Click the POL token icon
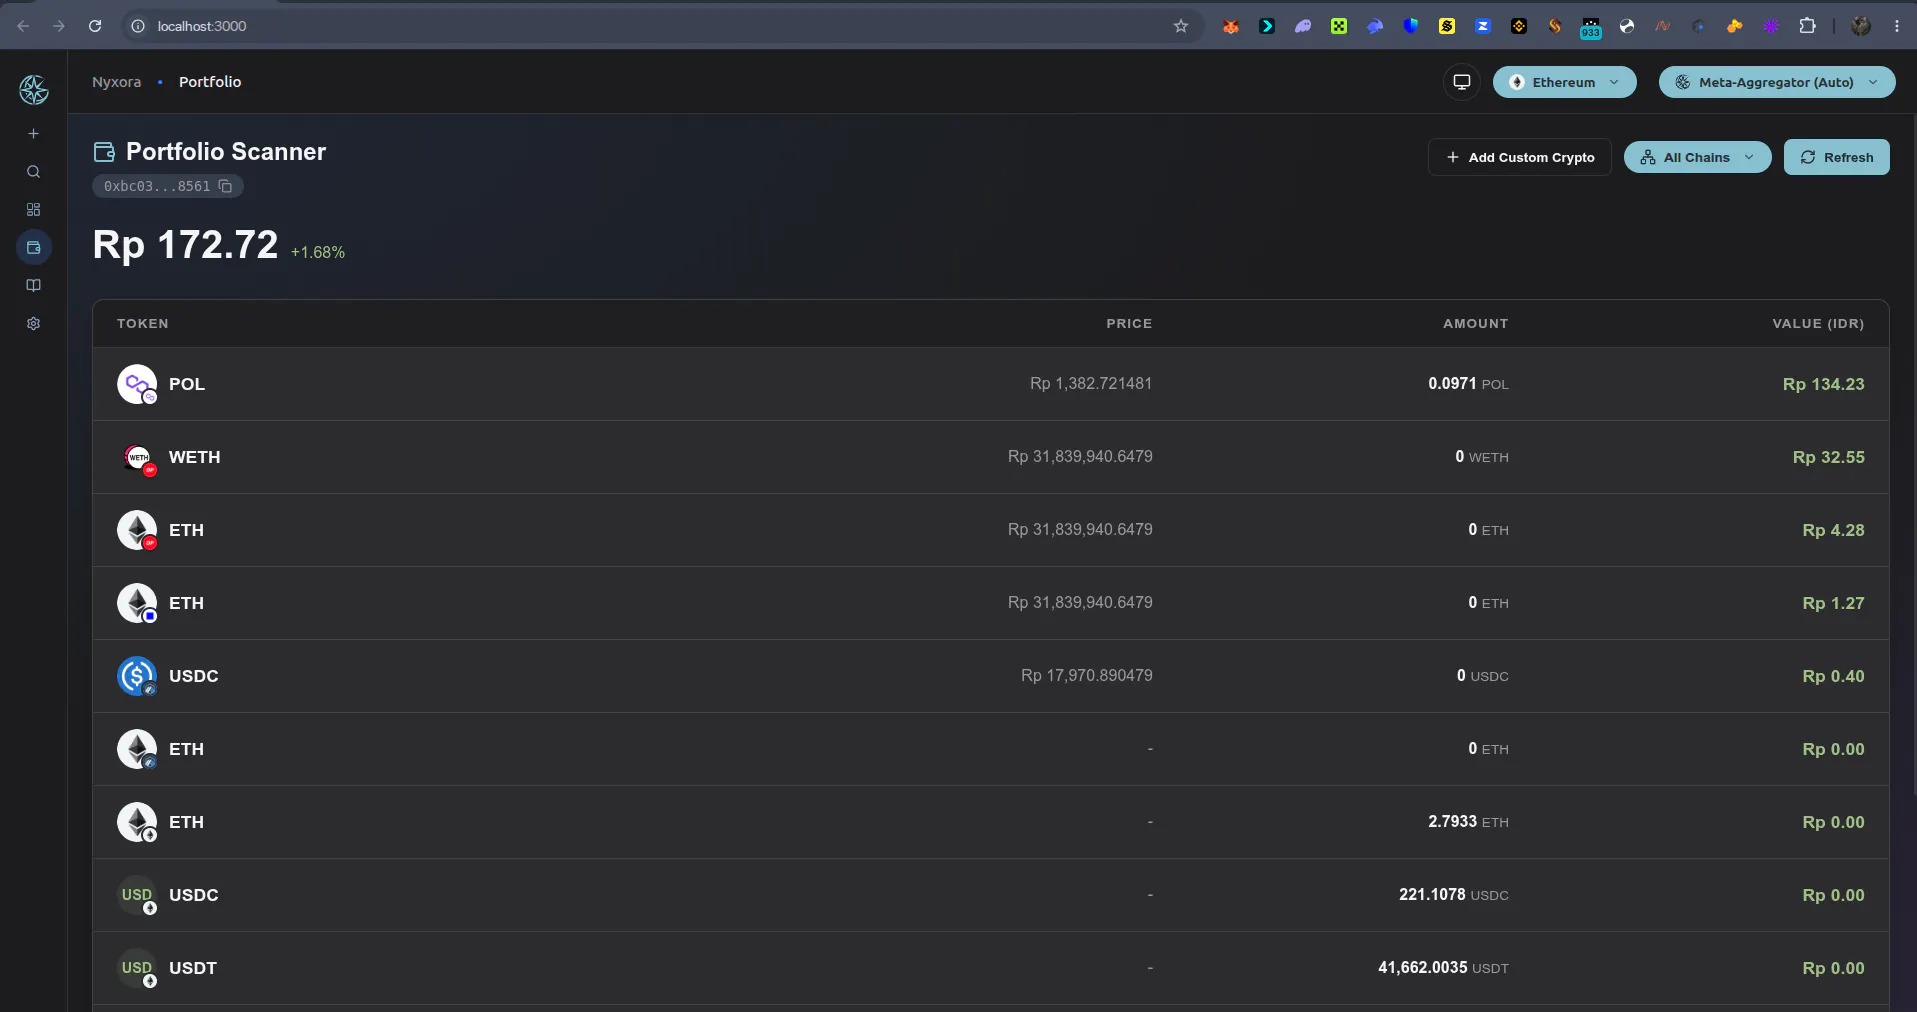The height and width of the screenshot is (1012, 1917). tap(137, 384)
